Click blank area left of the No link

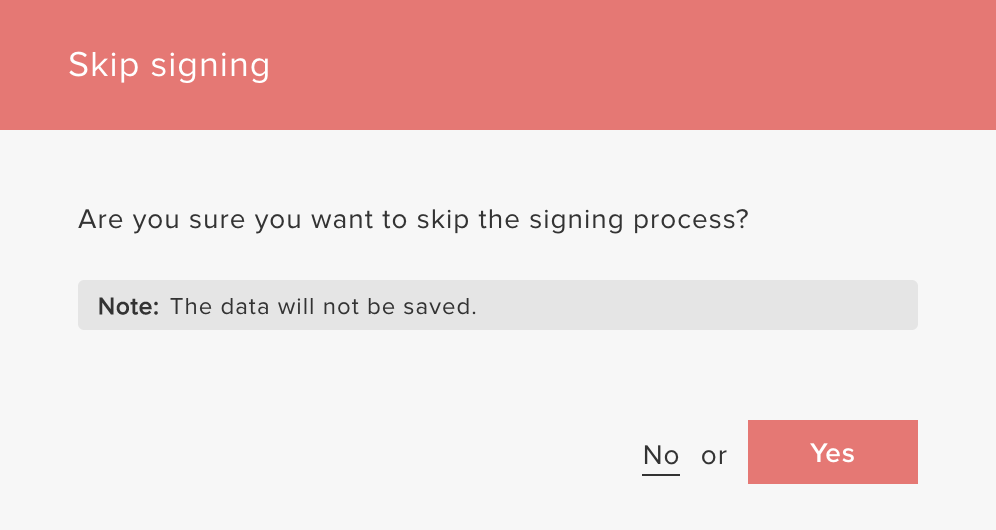(x=400, y=455)
